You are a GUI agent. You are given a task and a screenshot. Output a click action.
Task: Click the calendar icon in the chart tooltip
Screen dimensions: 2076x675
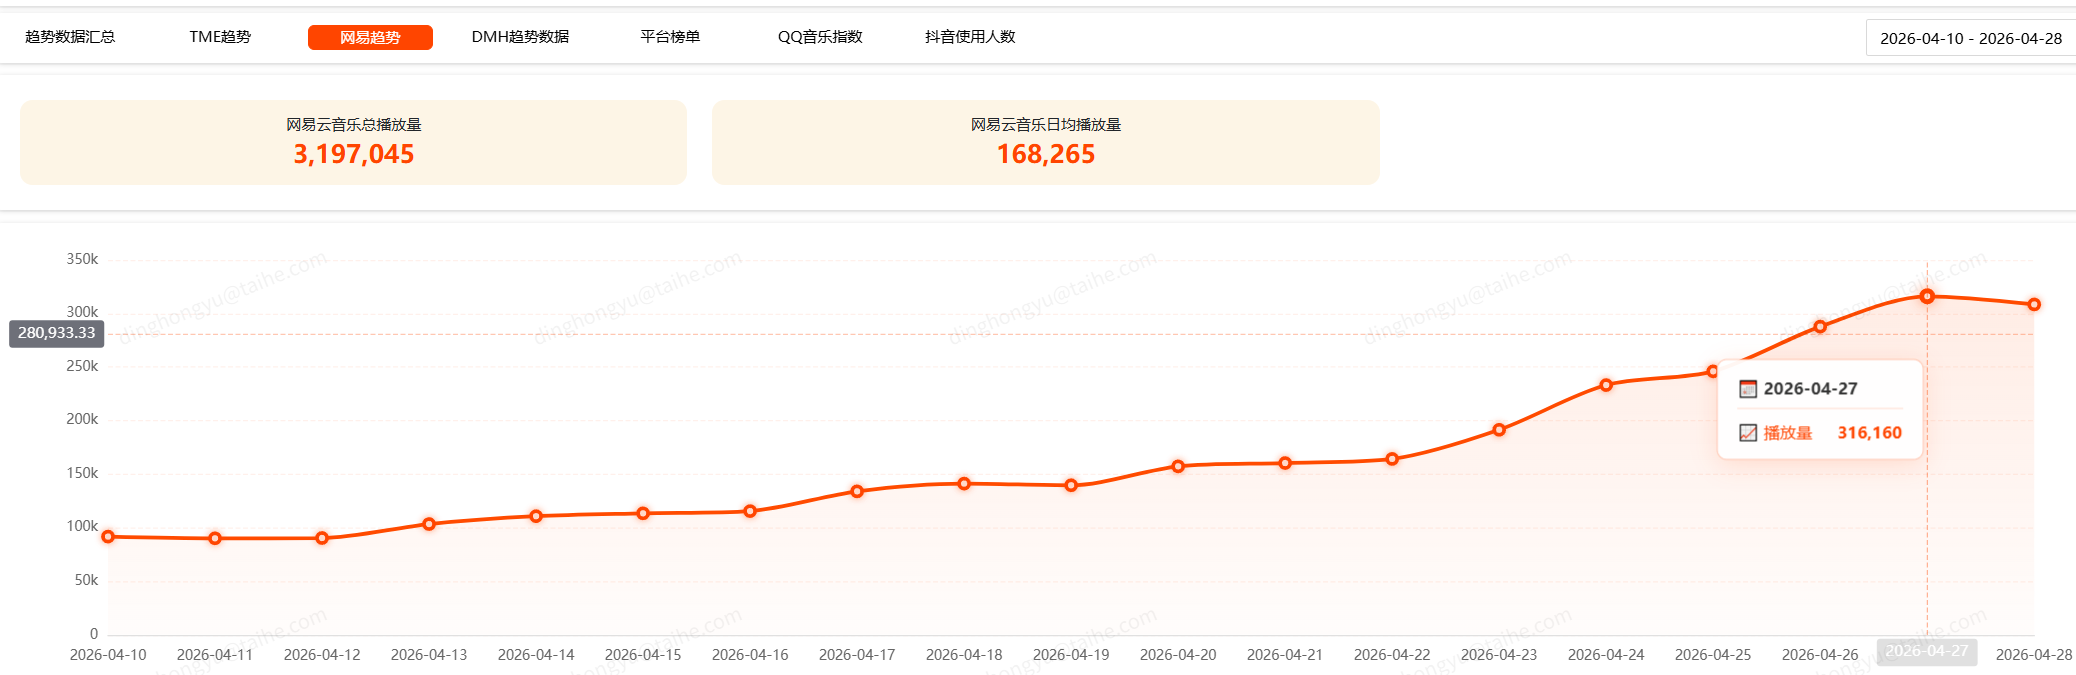[1748, 389]
